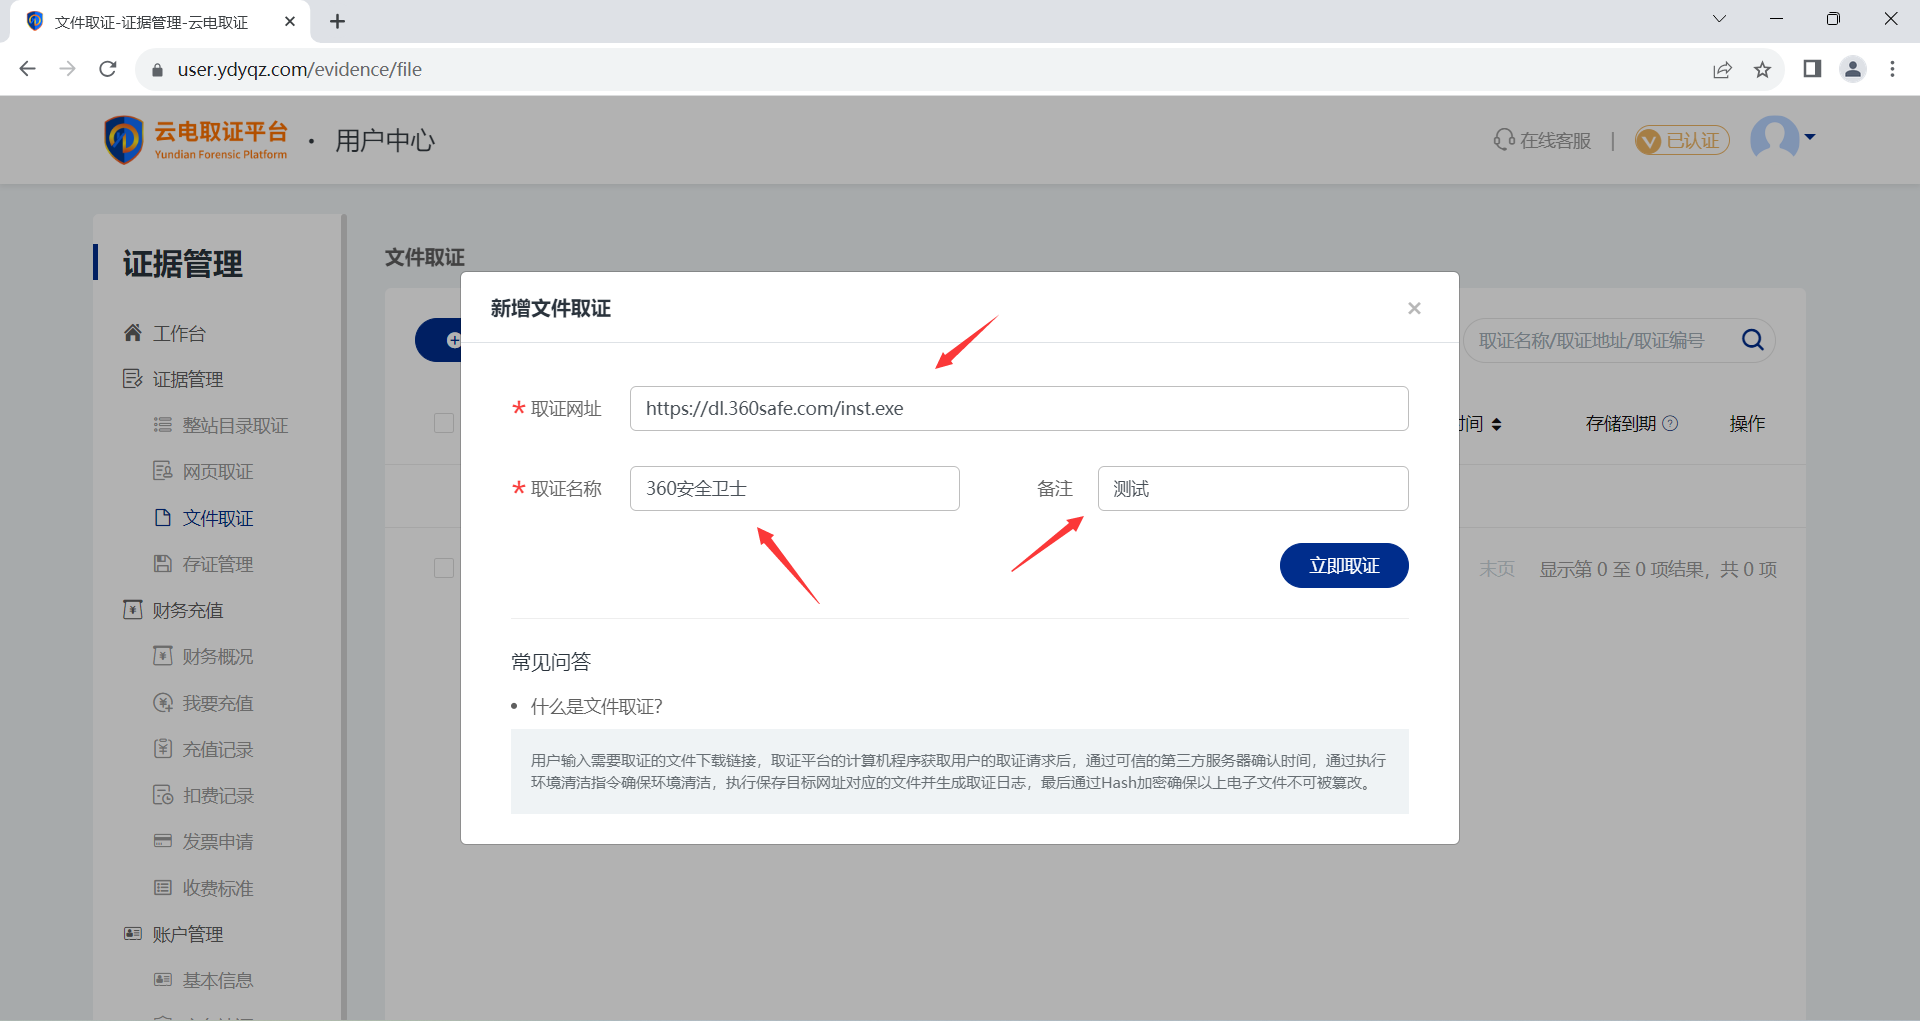Click the 云电取证平台 logo
Image resolution: width=1920 pixels, height=1021 pixels.
coord(196,140)
